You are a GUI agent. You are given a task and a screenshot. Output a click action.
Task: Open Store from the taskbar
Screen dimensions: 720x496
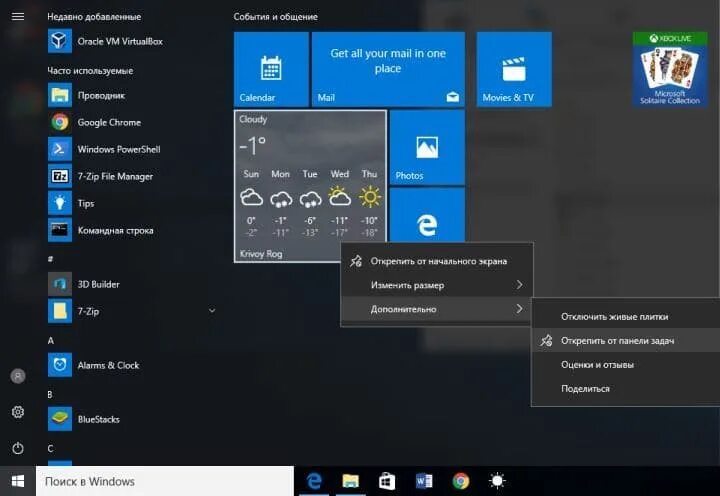coord(387,481)
